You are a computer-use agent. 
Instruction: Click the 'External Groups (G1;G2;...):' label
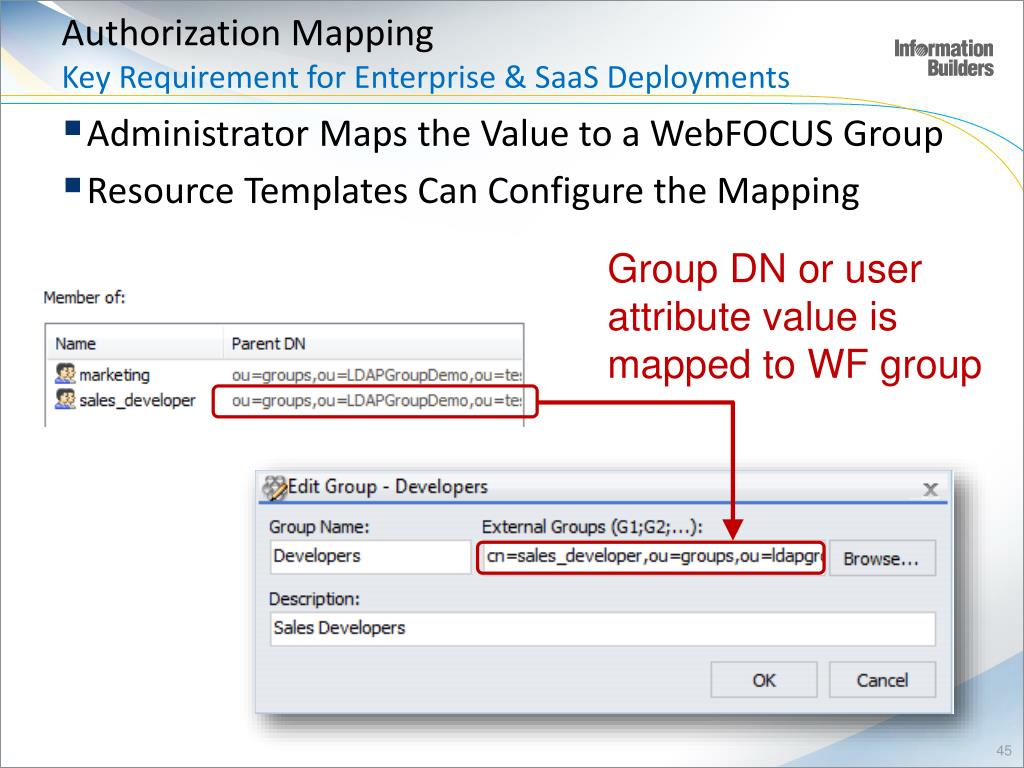click(592, 526)
